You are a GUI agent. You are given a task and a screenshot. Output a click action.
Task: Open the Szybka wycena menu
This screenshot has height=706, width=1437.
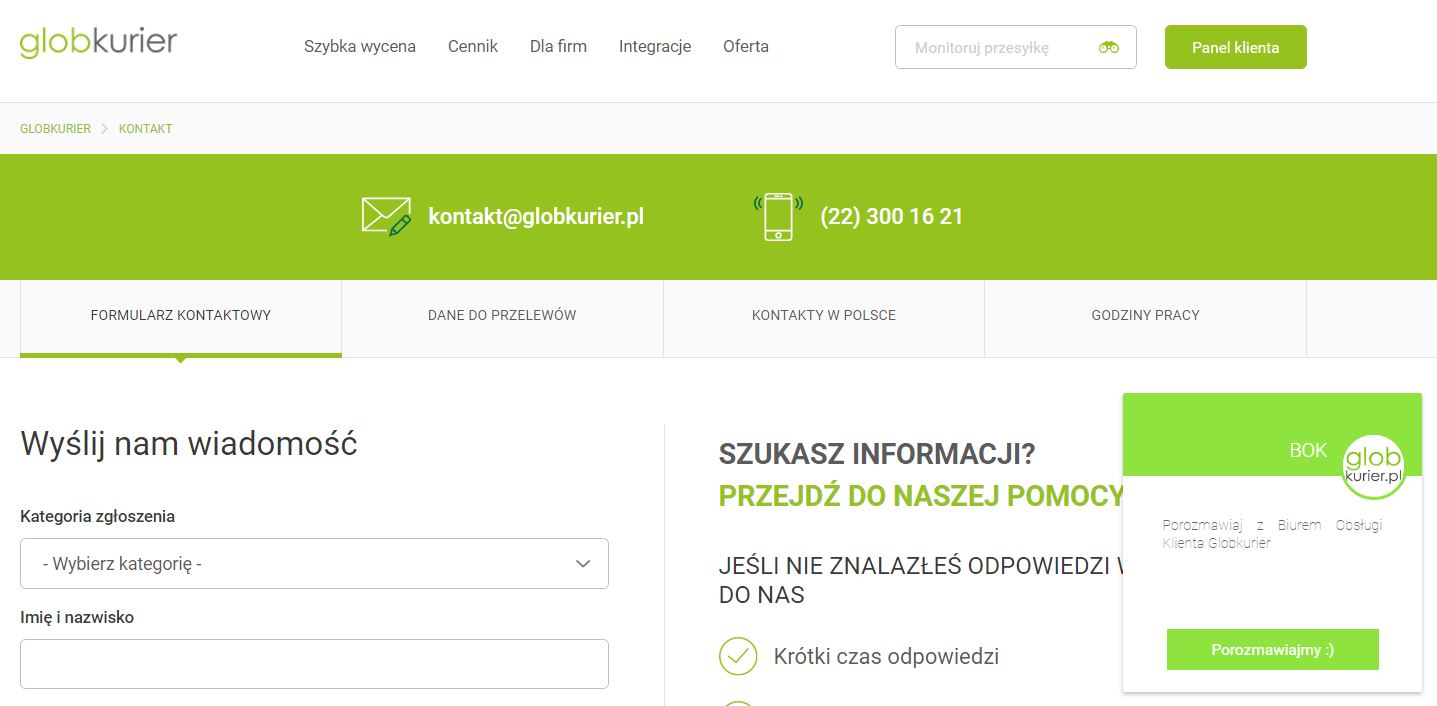click(360, 46)
